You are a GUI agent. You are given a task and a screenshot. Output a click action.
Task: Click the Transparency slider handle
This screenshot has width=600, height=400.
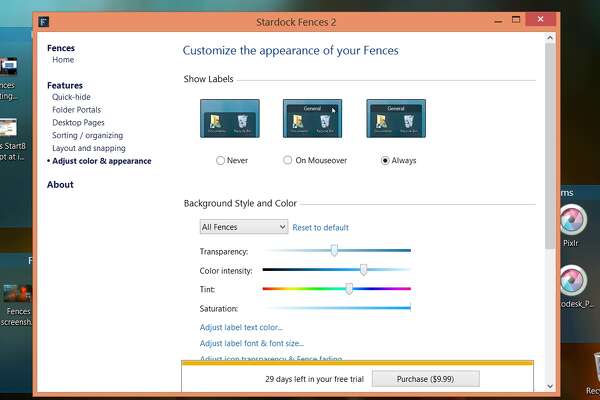click(334, 250)
